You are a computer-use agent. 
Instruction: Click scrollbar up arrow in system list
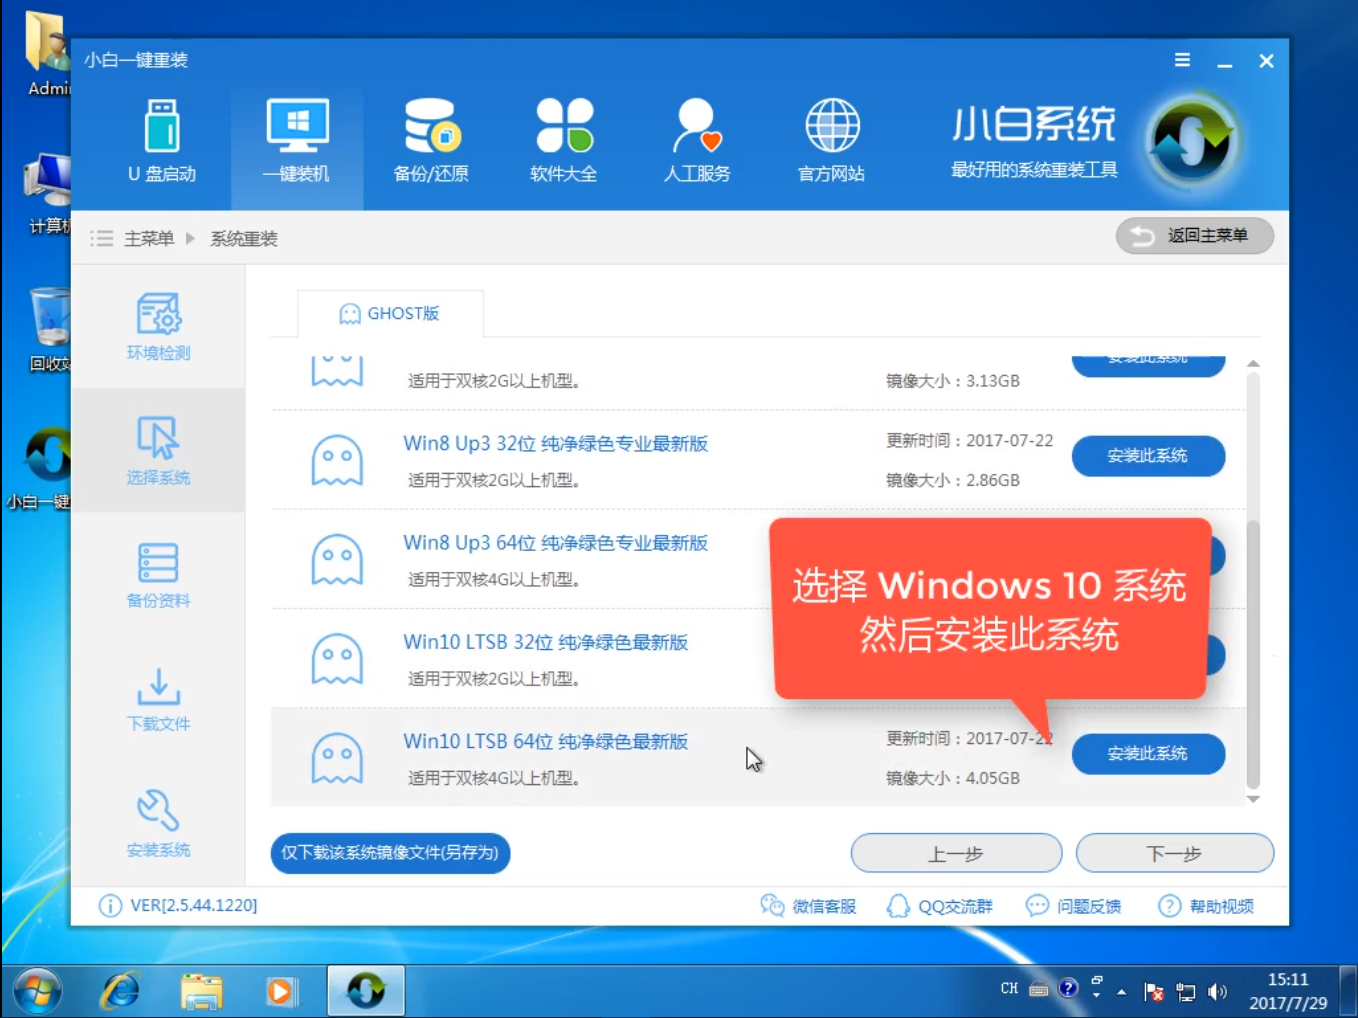pyautogui.click(x=1253, y=364)
